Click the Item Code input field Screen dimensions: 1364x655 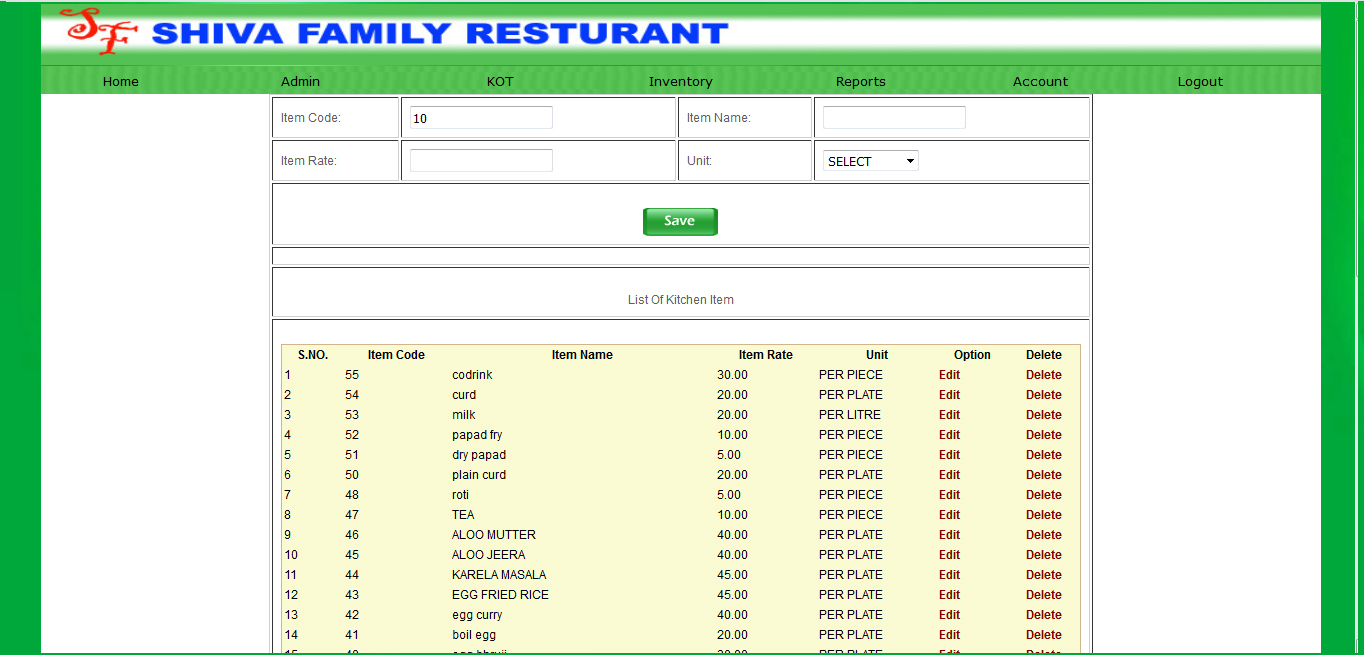481,118
